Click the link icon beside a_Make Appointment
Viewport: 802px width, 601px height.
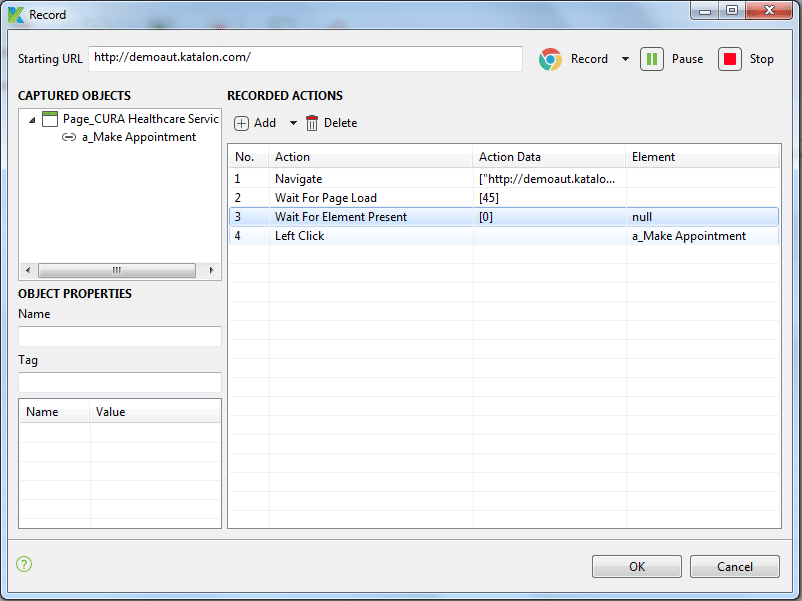point(69,137)
